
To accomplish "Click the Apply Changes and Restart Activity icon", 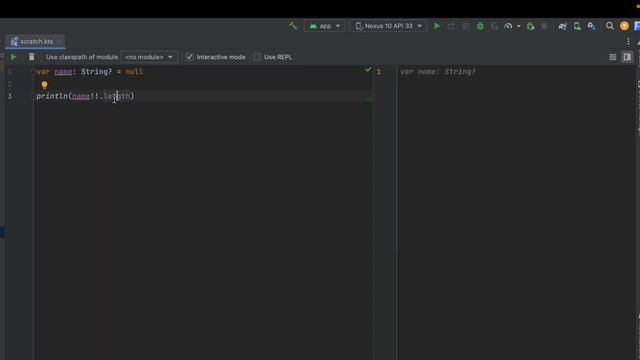I will coord(451,26).
